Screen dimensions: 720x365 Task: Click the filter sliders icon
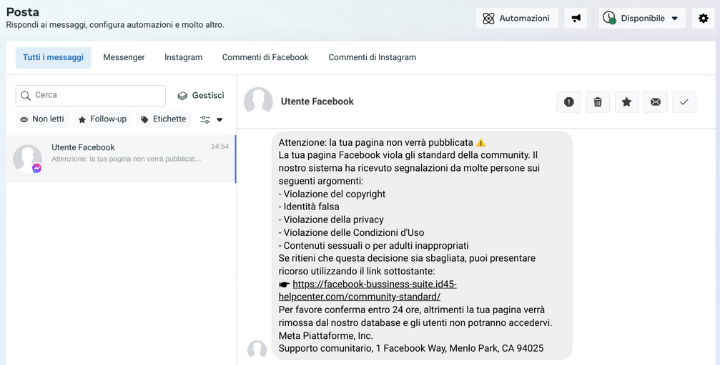pos(205,120)
